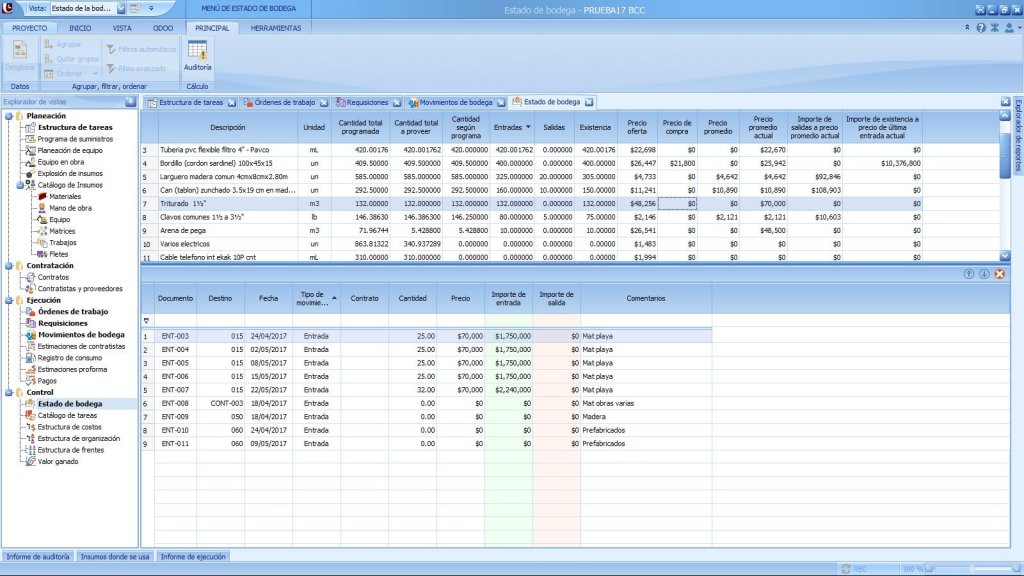The width and height of the screenshot is (1024, 576).
Task: Click the red close icon on detail panel
Action: pyautogui.click(x=999, y=274)
